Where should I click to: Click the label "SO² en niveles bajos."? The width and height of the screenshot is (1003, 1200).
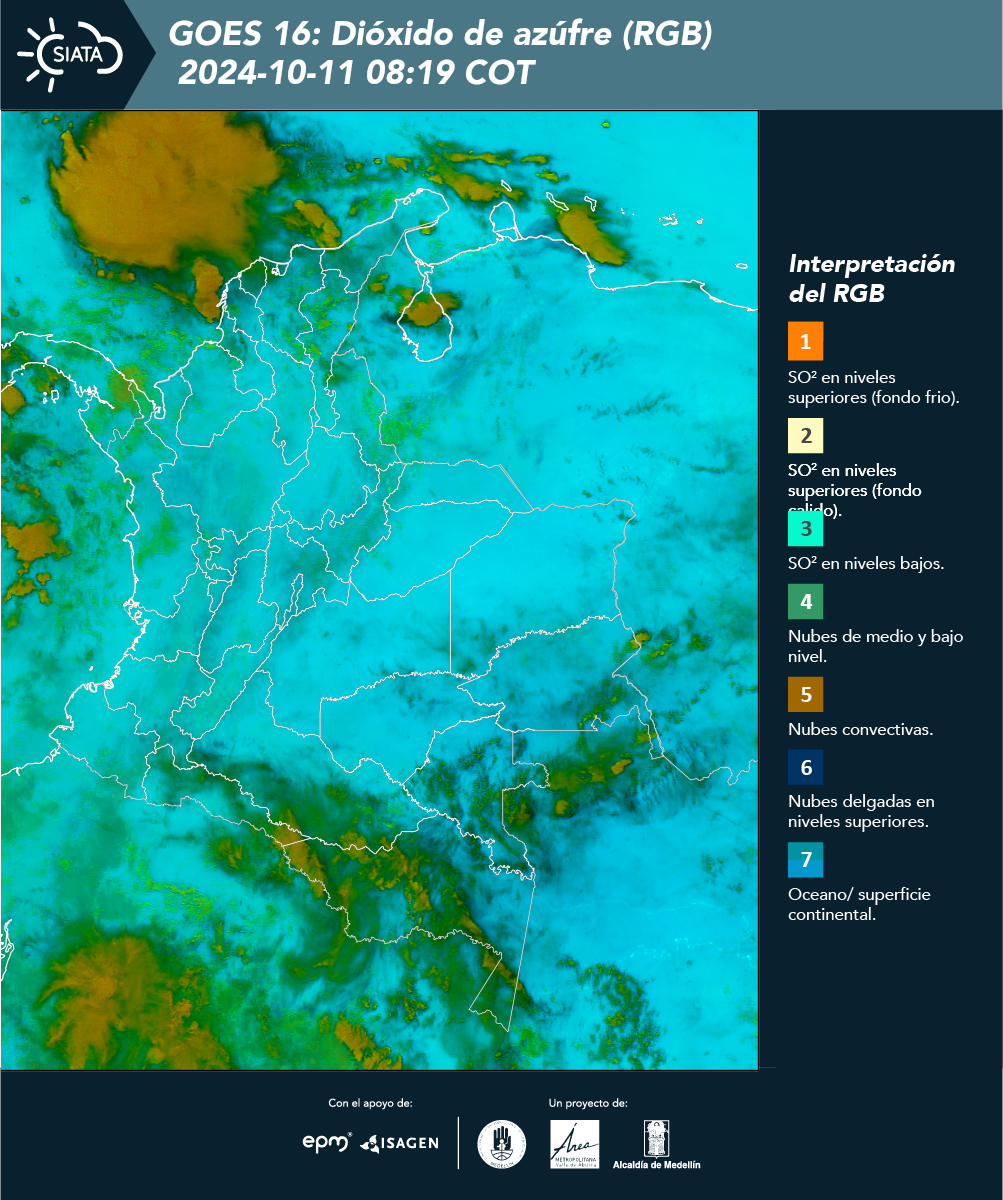[866, 563]
